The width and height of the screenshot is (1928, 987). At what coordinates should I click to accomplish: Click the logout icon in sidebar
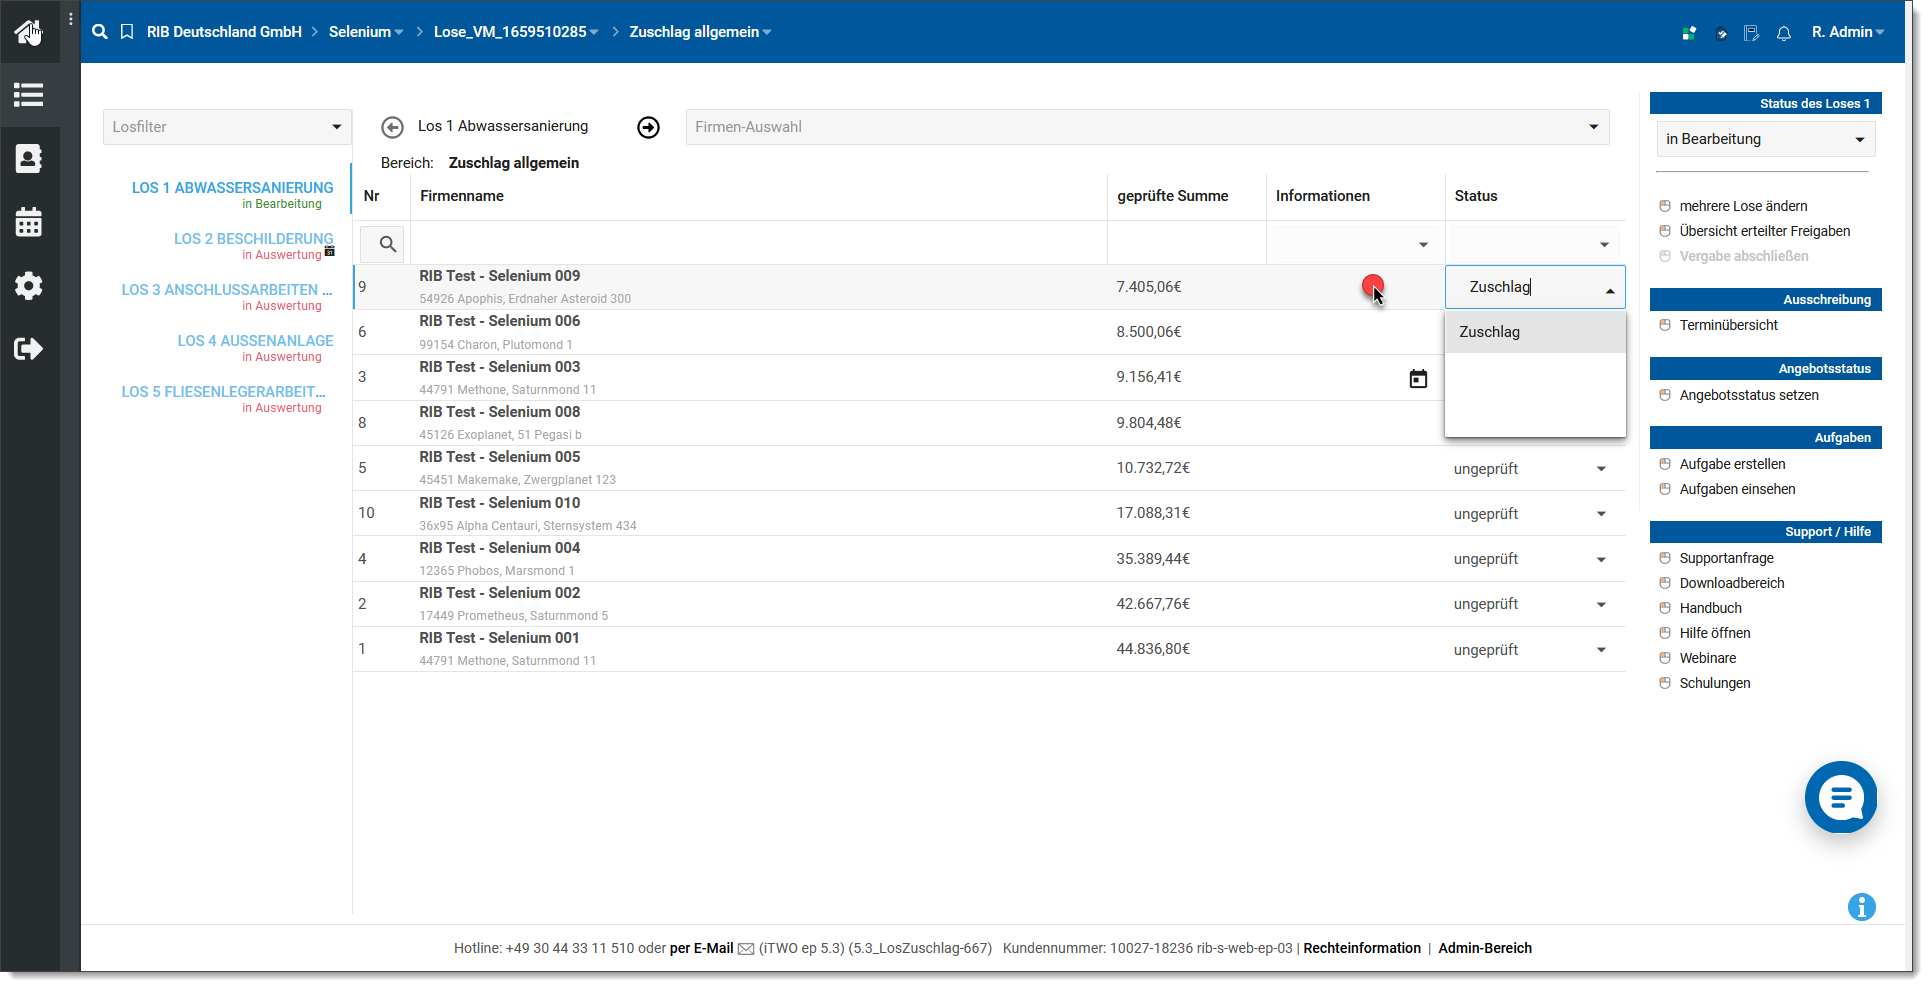click(28, 349)
